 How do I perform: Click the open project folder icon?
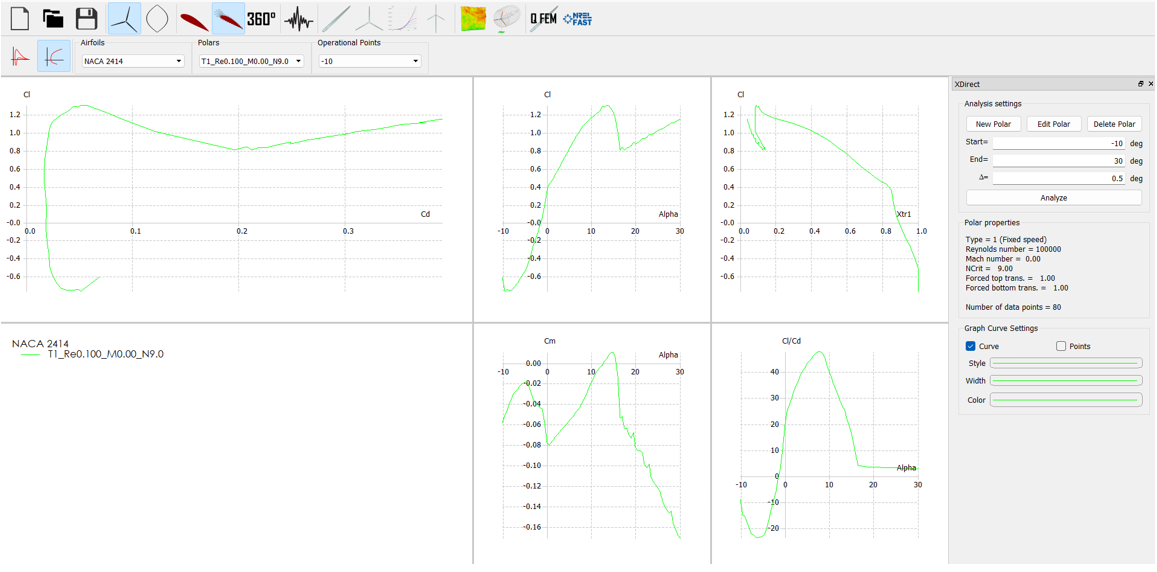click(x=53, y=18)
